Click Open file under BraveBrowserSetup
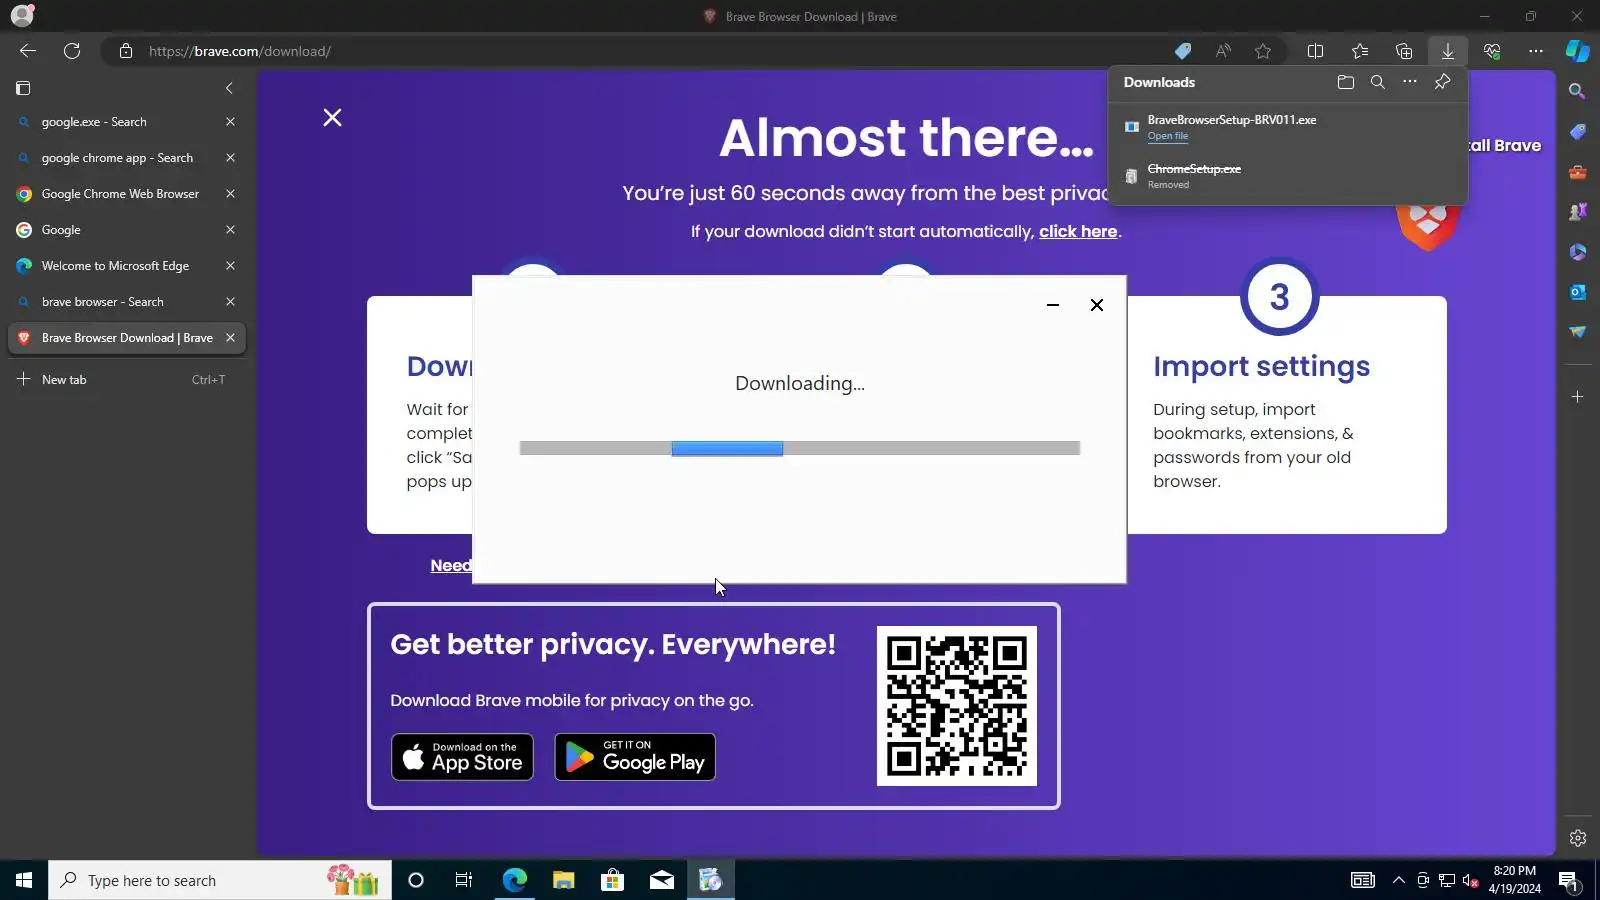 (x=1168, y=136)
